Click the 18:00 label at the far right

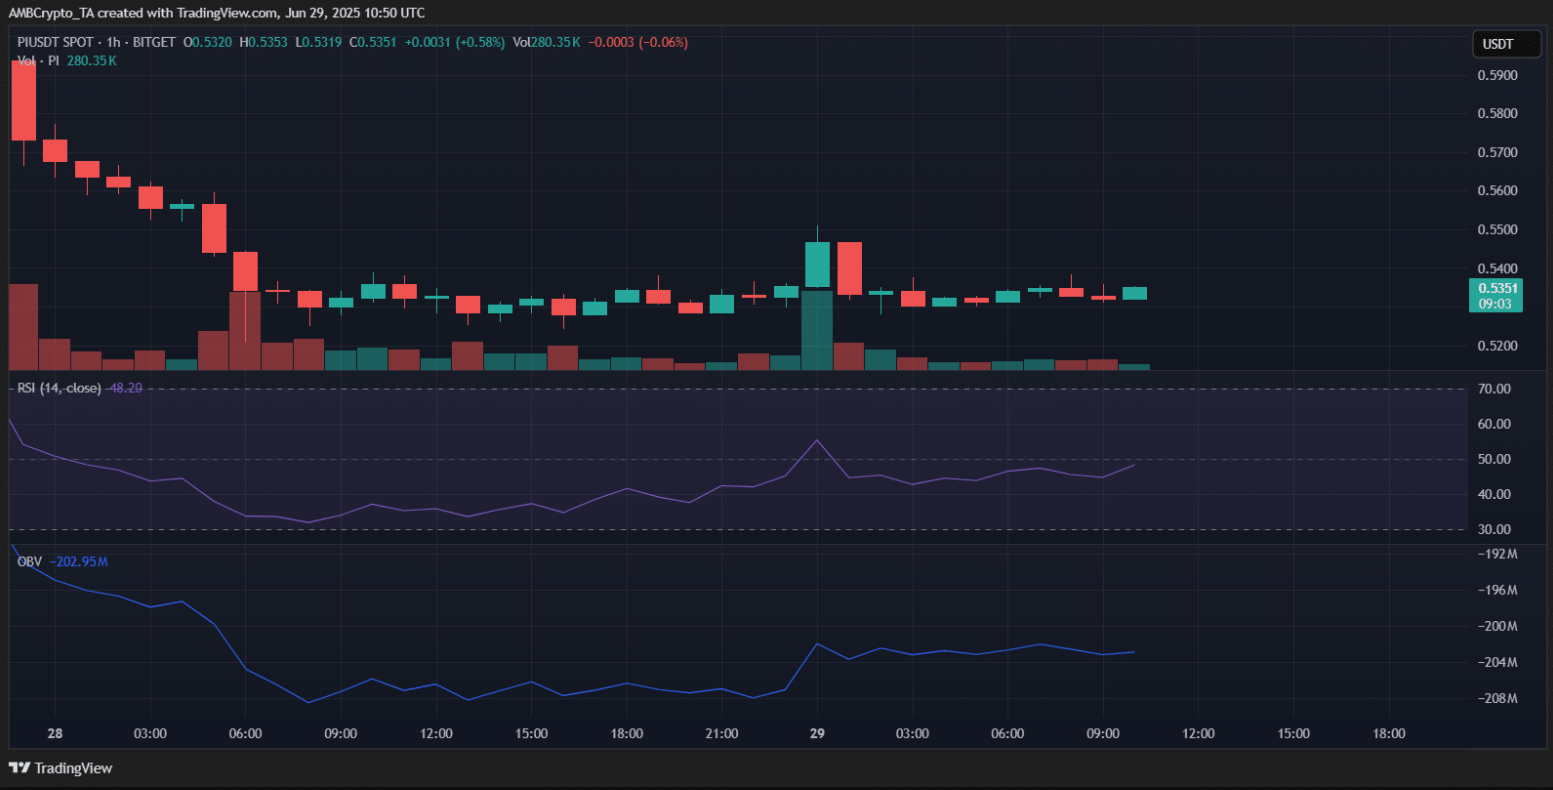click(1388, 733)
